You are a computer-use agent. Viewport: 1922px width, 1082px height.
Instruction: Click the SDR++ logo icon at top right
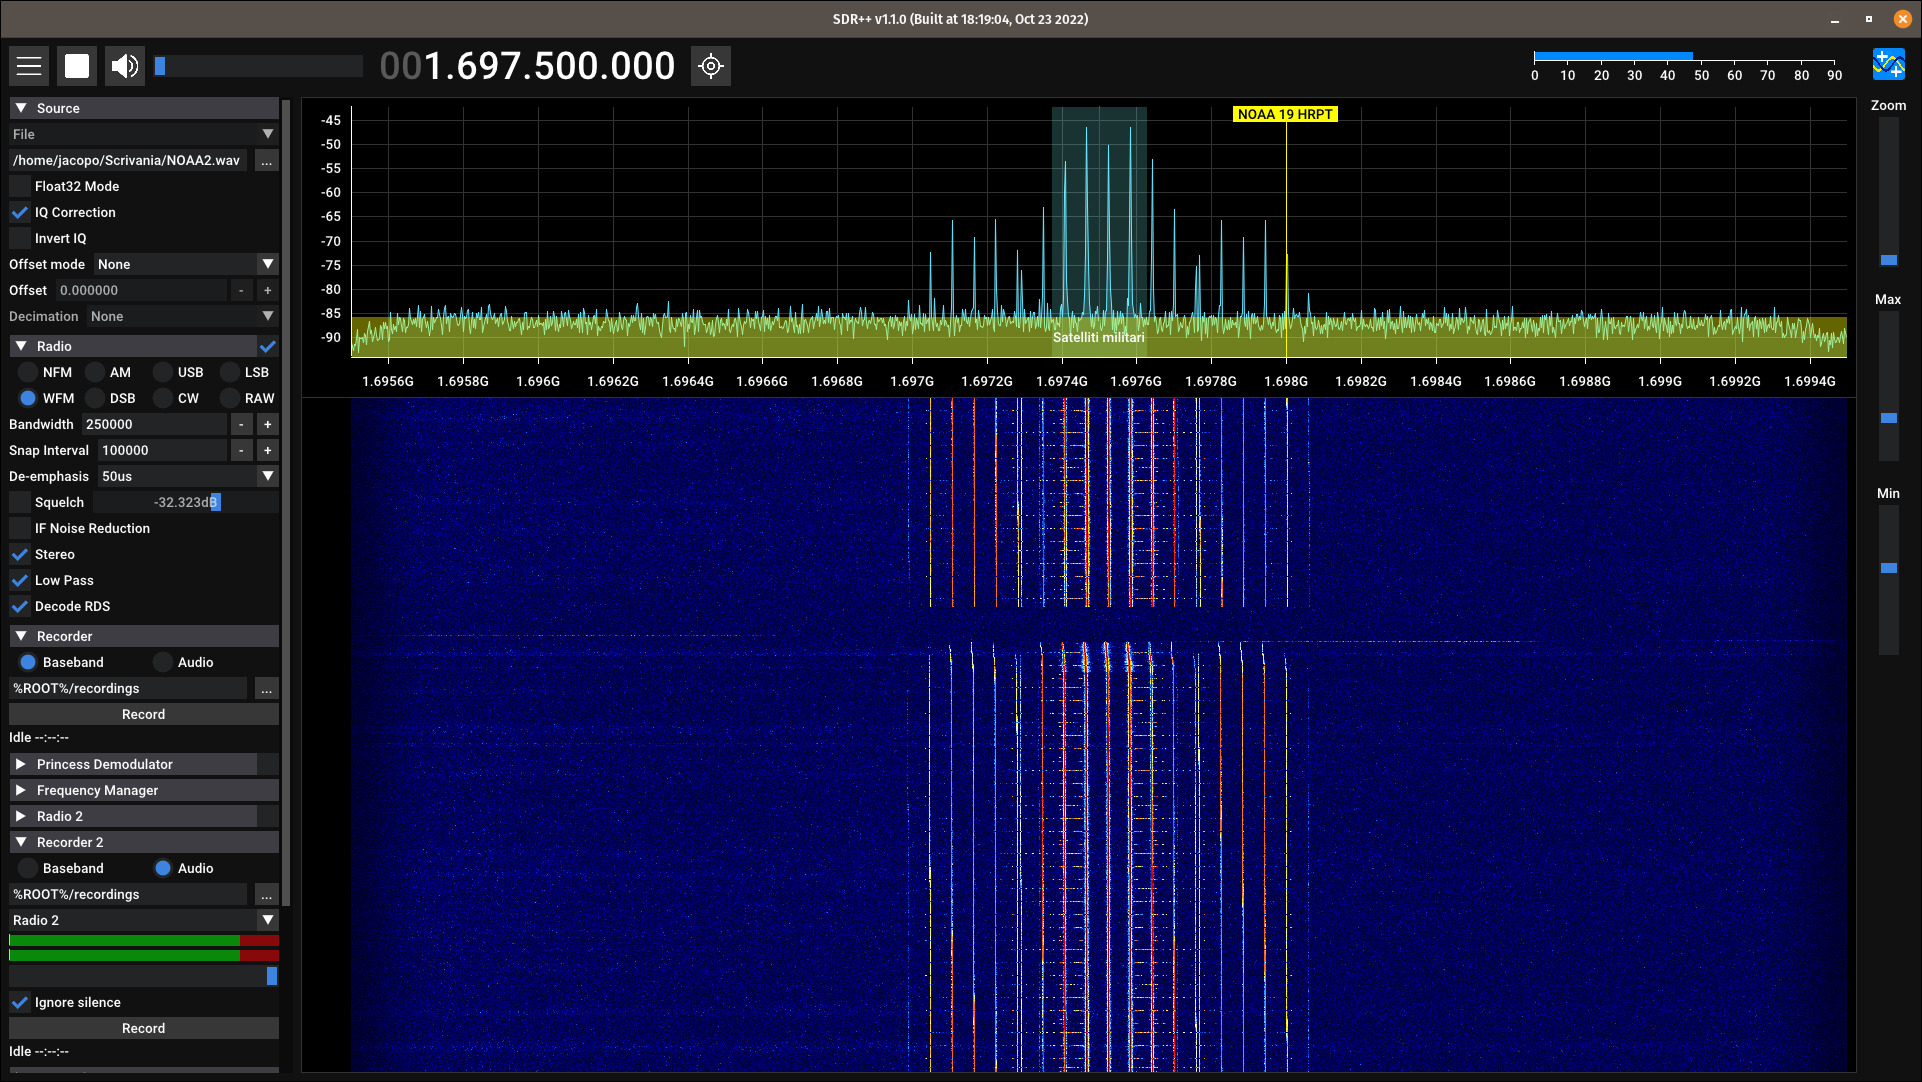[x=1888, y=65]
